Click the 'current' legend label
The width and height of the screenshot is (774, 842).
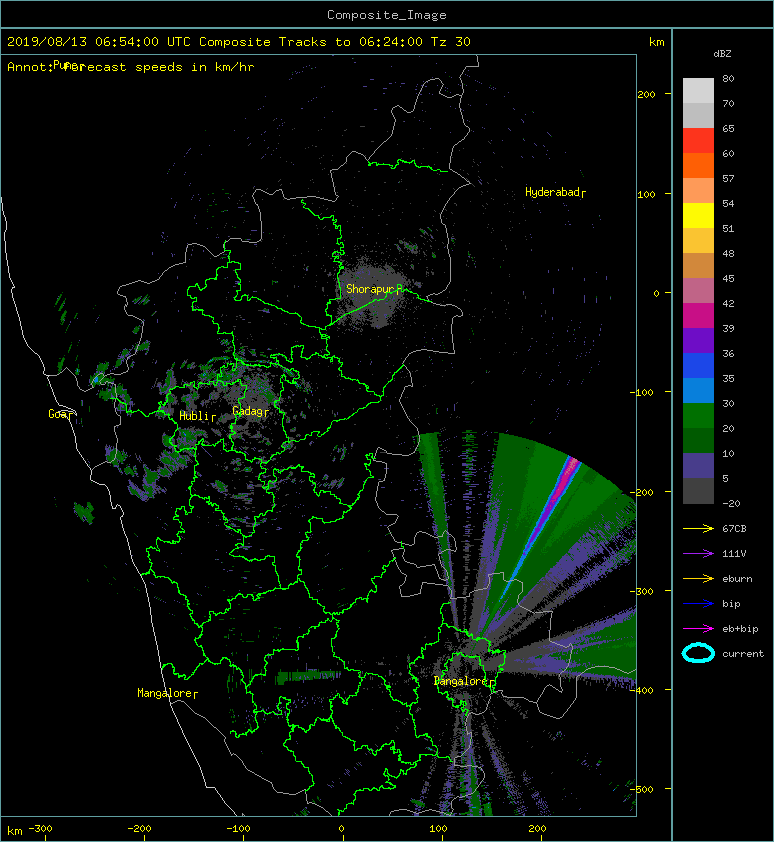(x=743, y=654)
